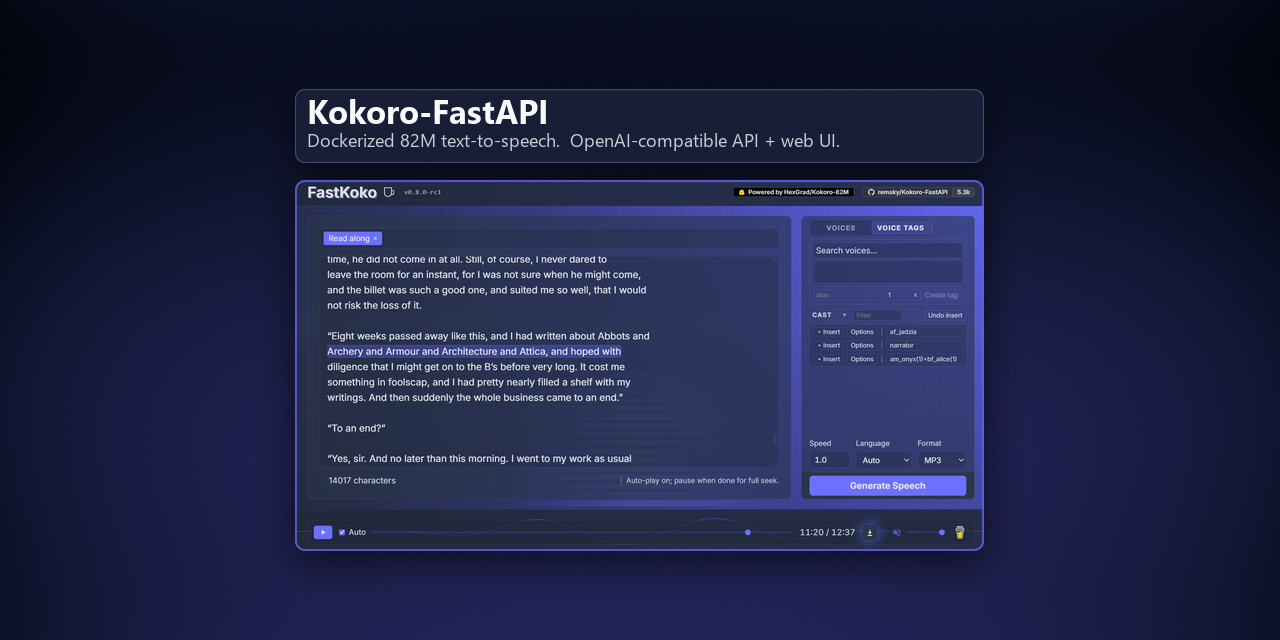Click Generate Speech
This screenshot has height=640, width=1280.
[x=888, y=486]
